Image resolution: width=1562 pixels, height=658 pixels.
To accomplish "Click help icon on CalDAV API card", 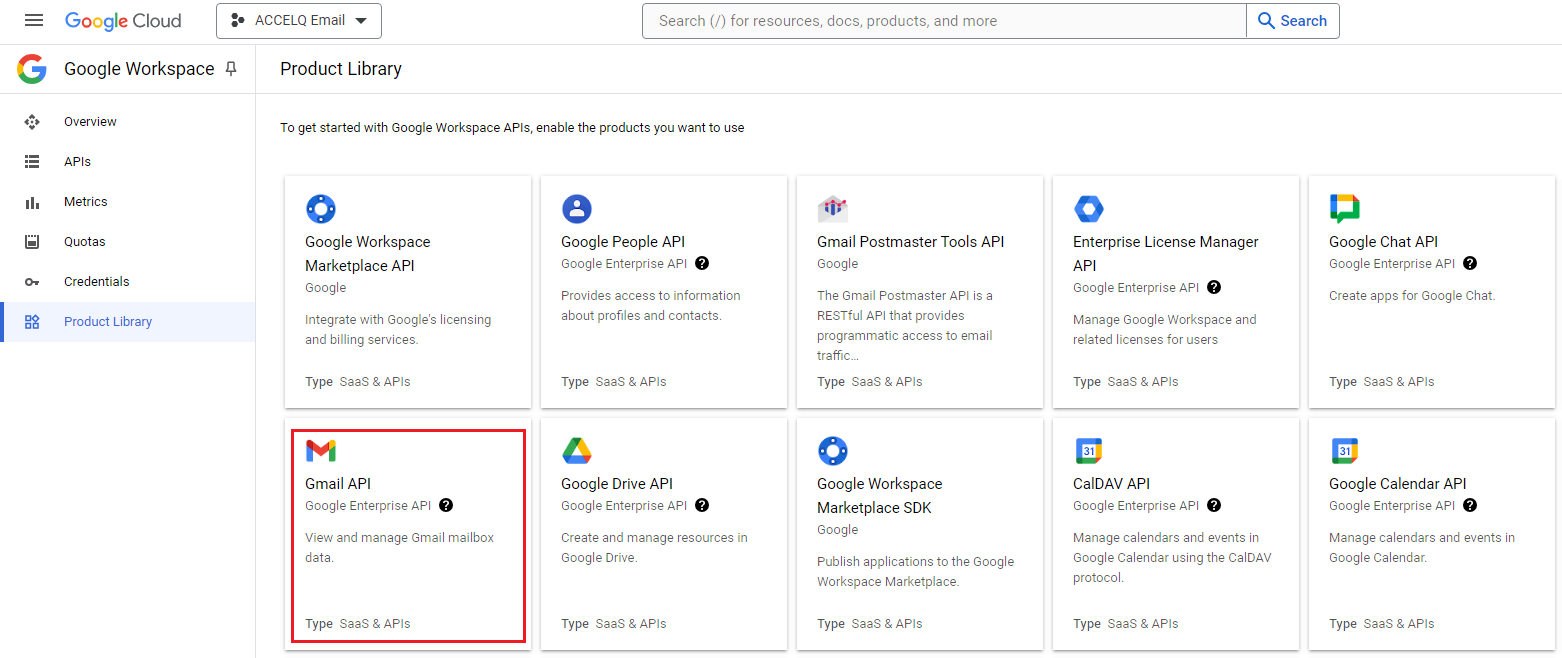I will (x=1214, y=506).
